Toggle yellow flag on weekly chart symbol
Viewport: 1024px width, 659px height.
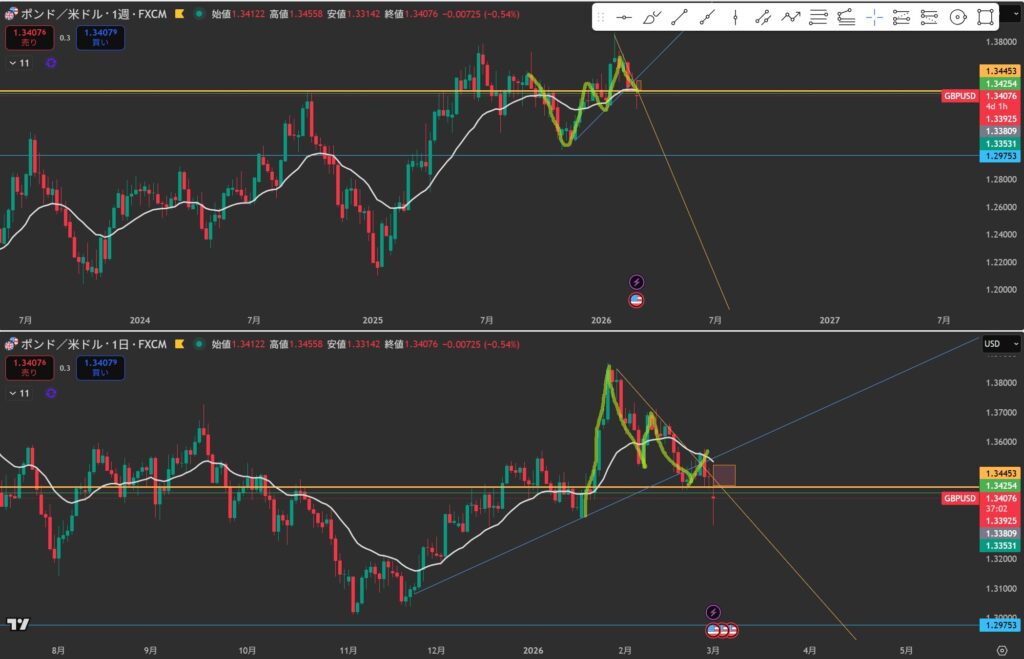coord(178,15)
